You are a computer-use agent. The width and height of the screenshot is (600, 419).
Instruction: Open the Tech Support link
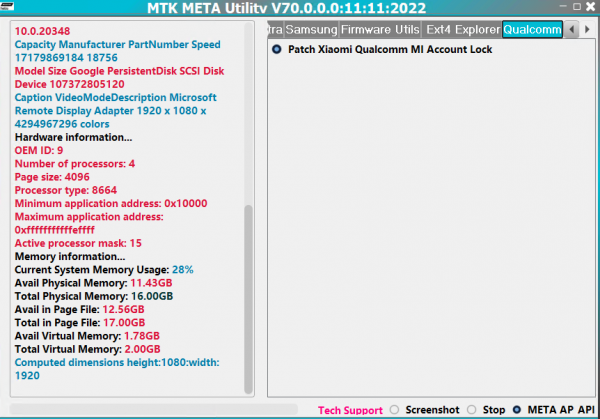pos(350,410)
